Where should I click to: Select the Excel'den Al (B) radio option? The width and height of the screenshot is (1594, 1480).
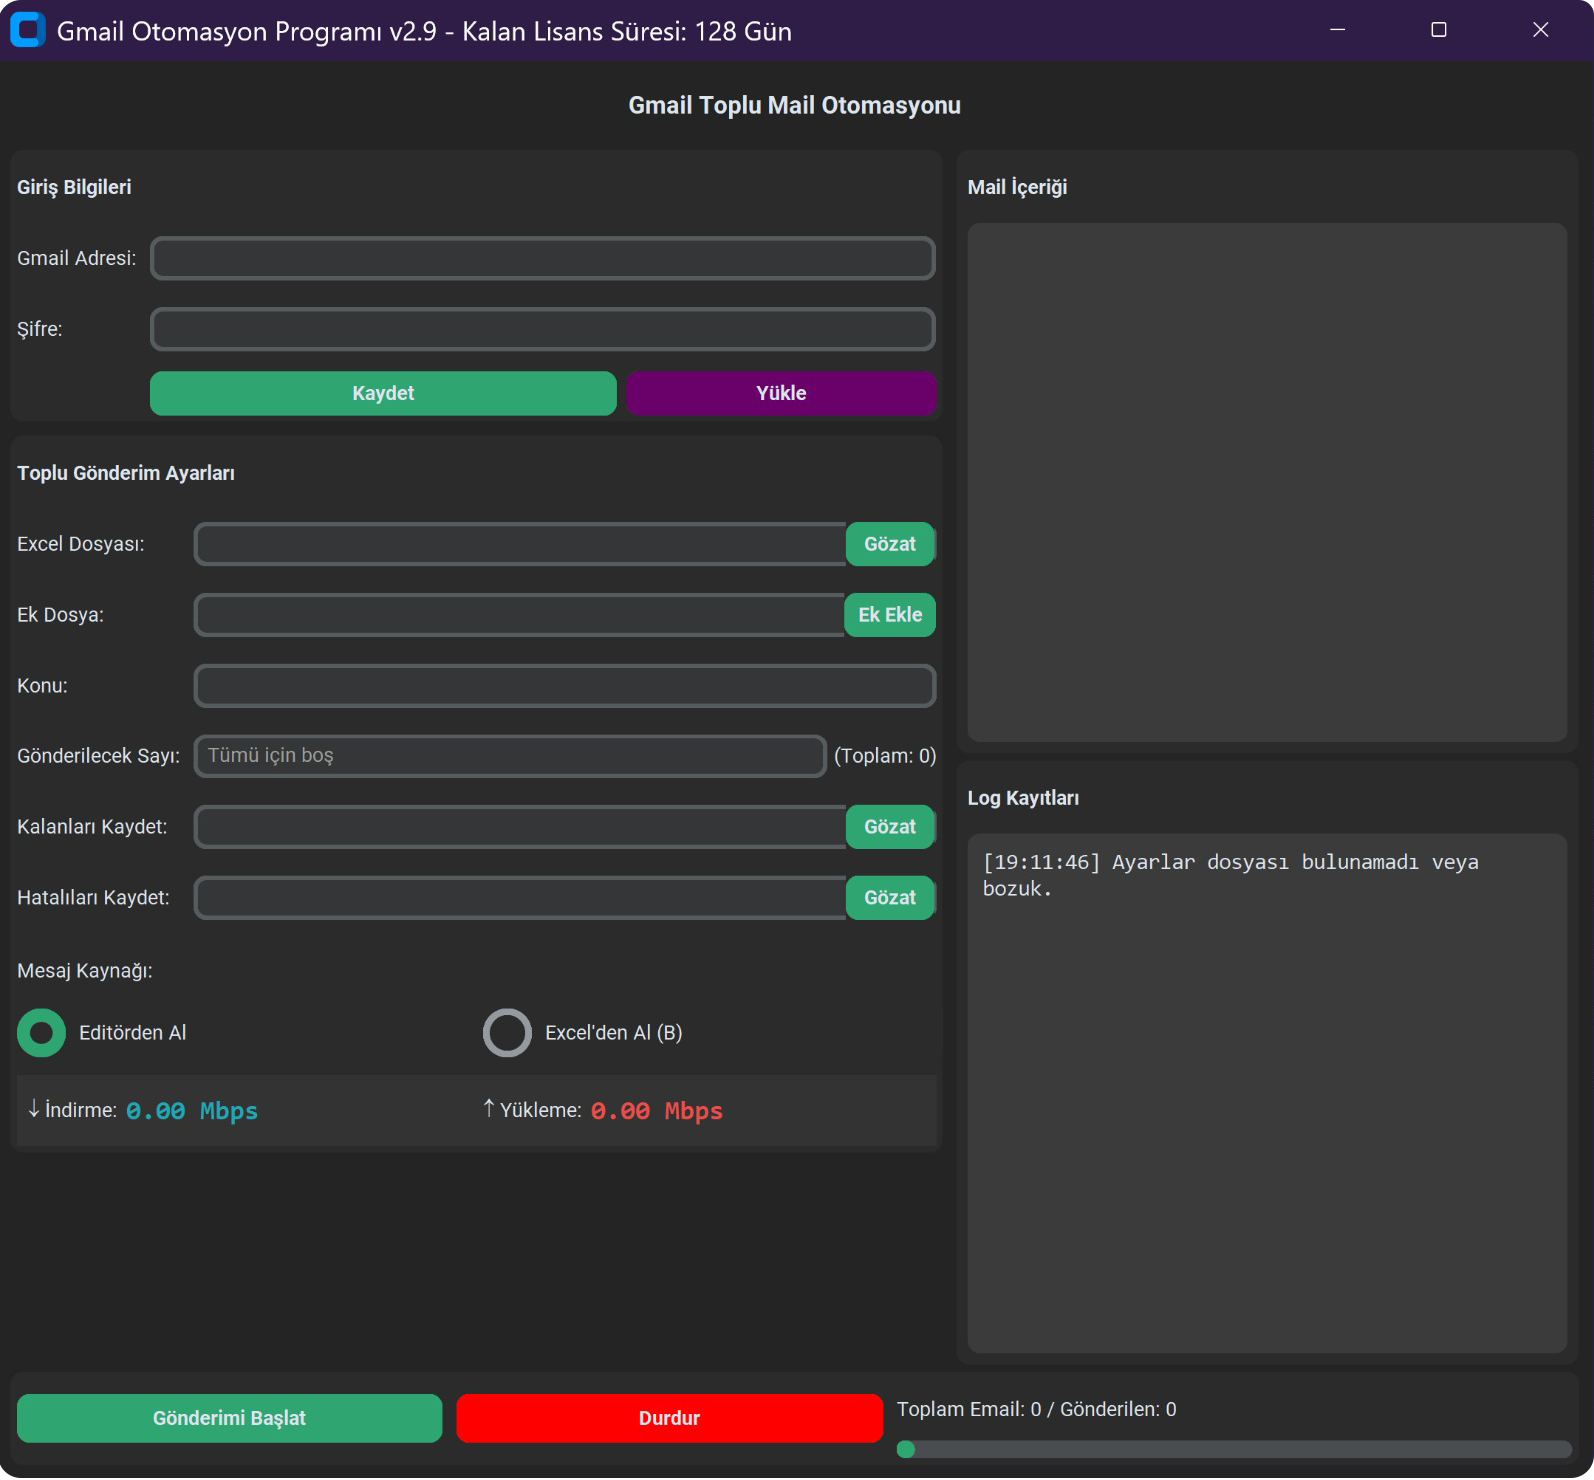point(507,1033)
